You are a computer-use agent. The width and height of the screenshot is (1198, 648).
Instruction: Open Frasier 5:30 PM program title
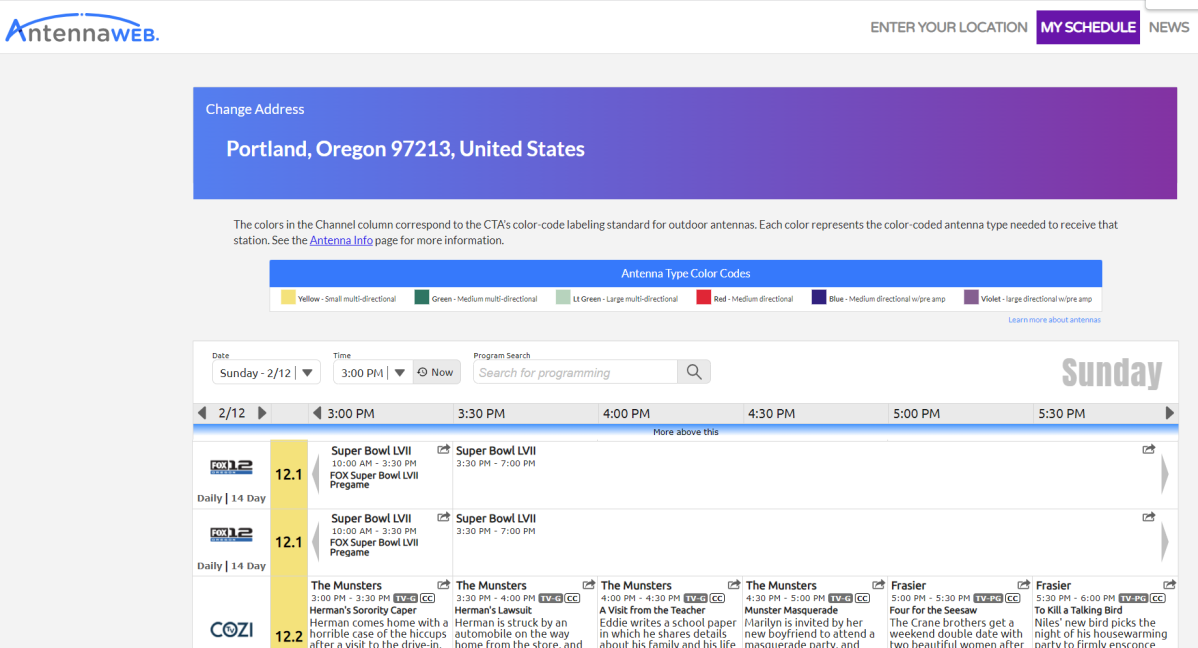pyautogui.click(x=1053, y=585)
